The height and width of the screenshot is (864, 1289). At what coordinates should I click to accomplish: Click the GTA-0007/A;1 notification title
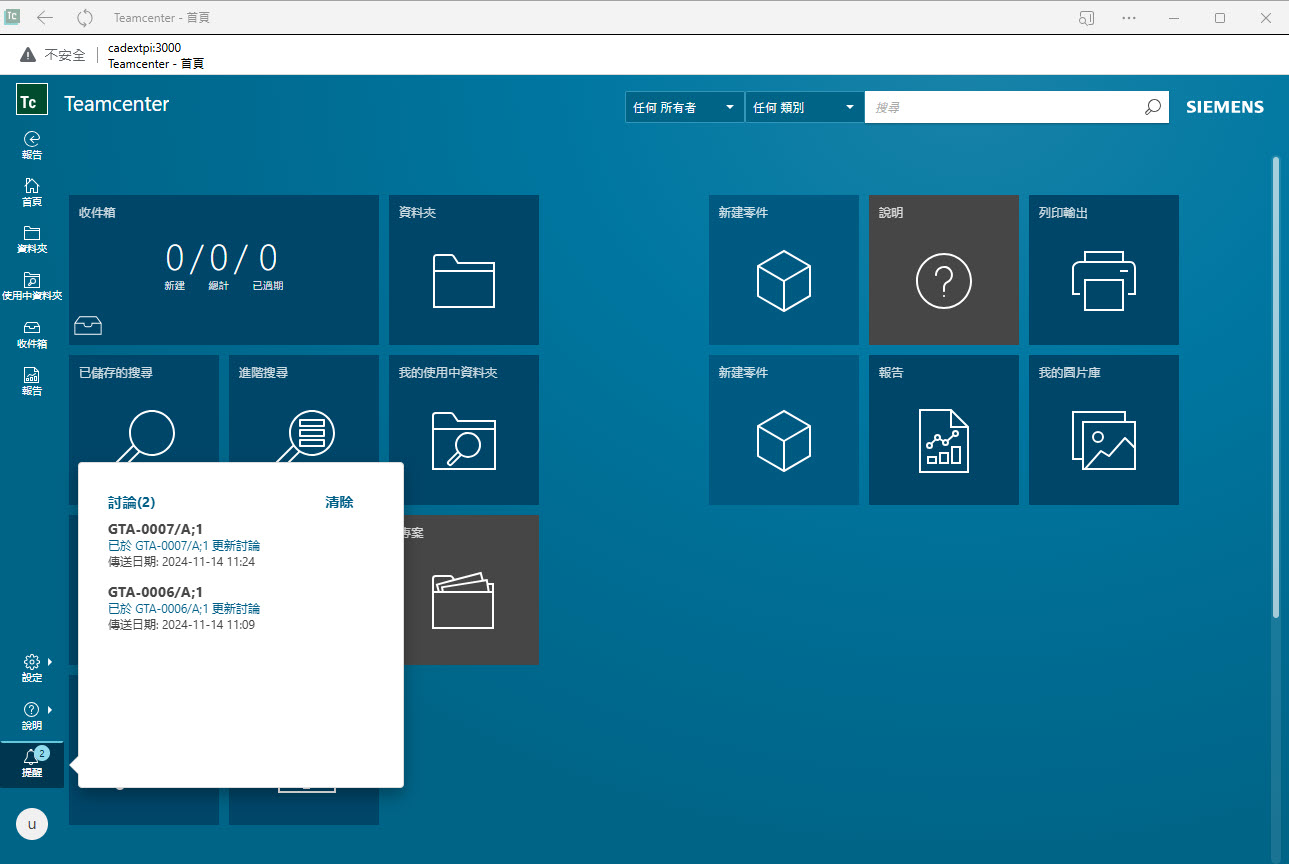155,529
